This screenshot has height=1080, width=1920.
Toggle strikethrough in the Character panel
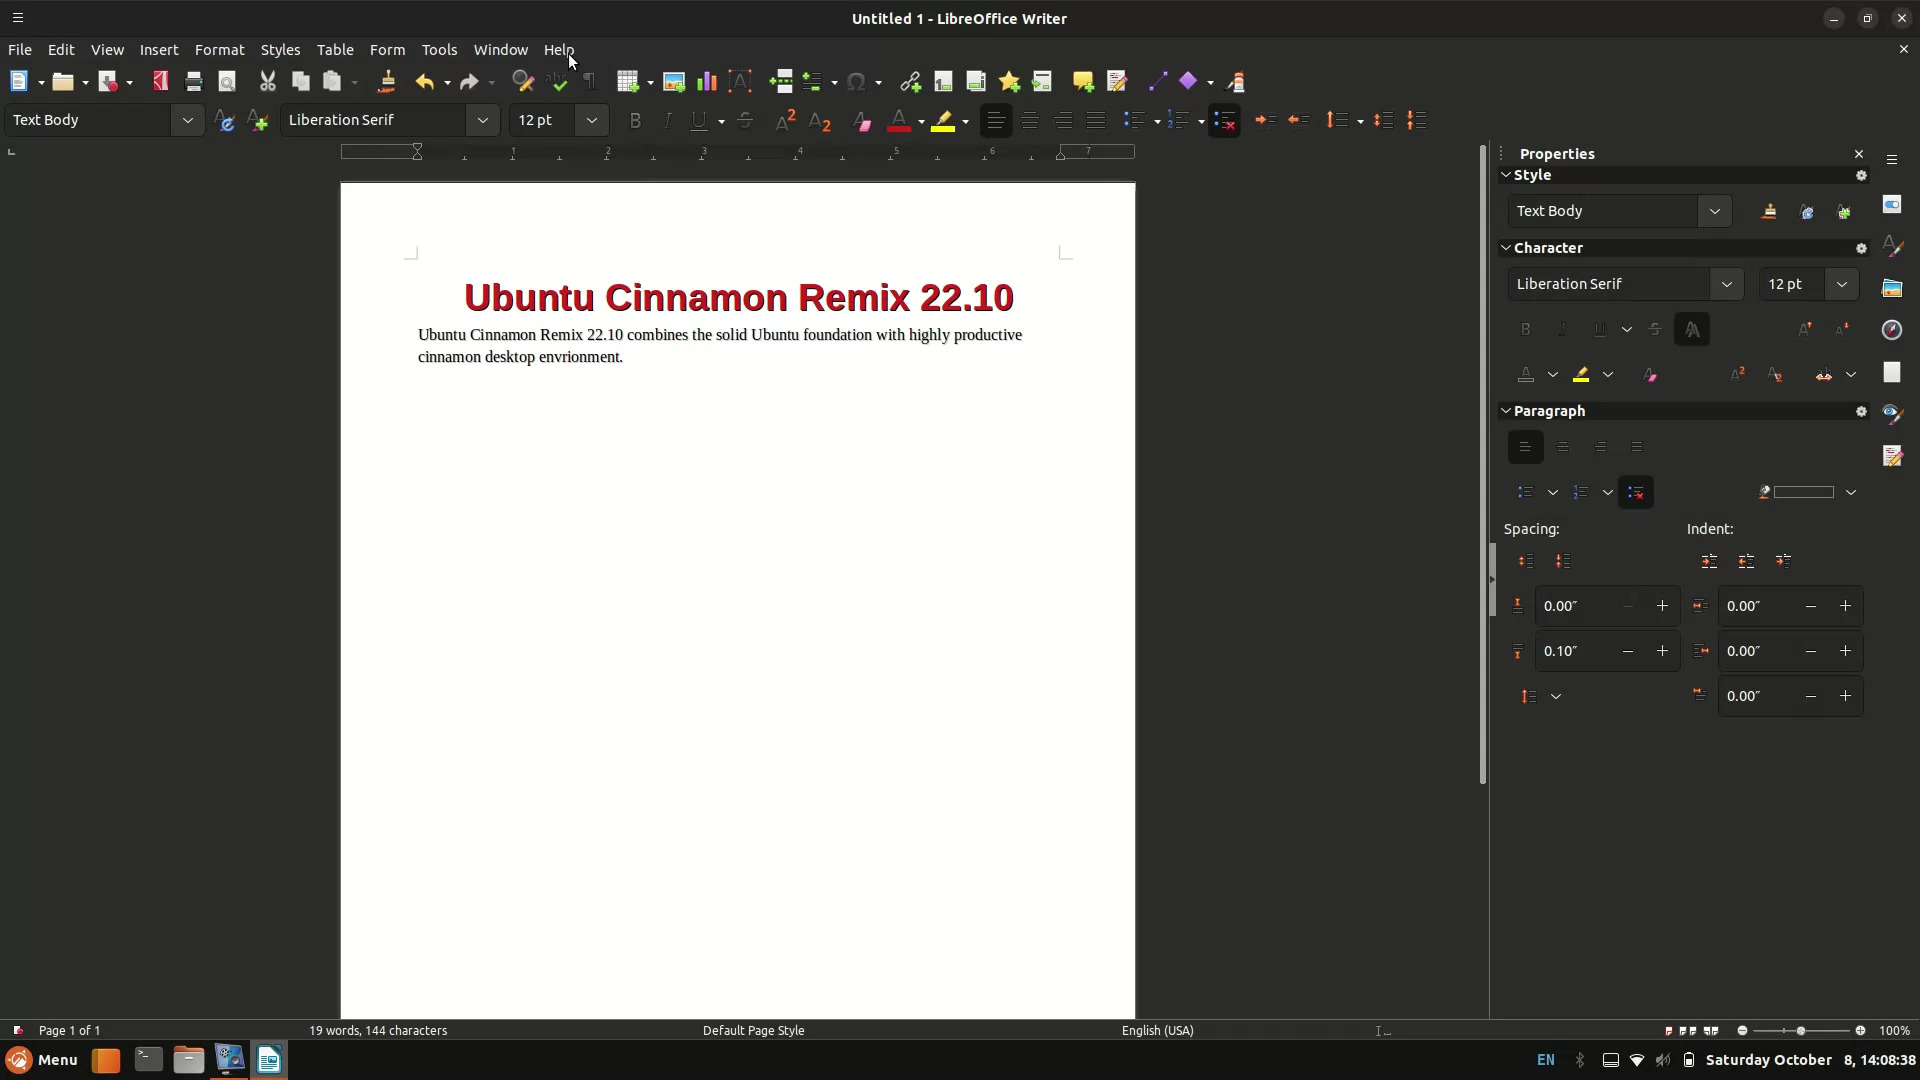coord(1656,329)
